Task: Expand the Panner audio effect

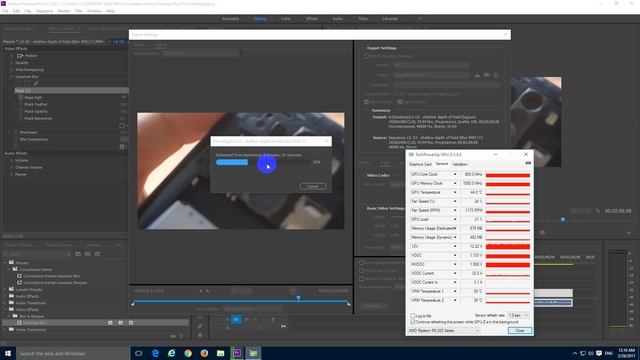Action: pos(11,174)
